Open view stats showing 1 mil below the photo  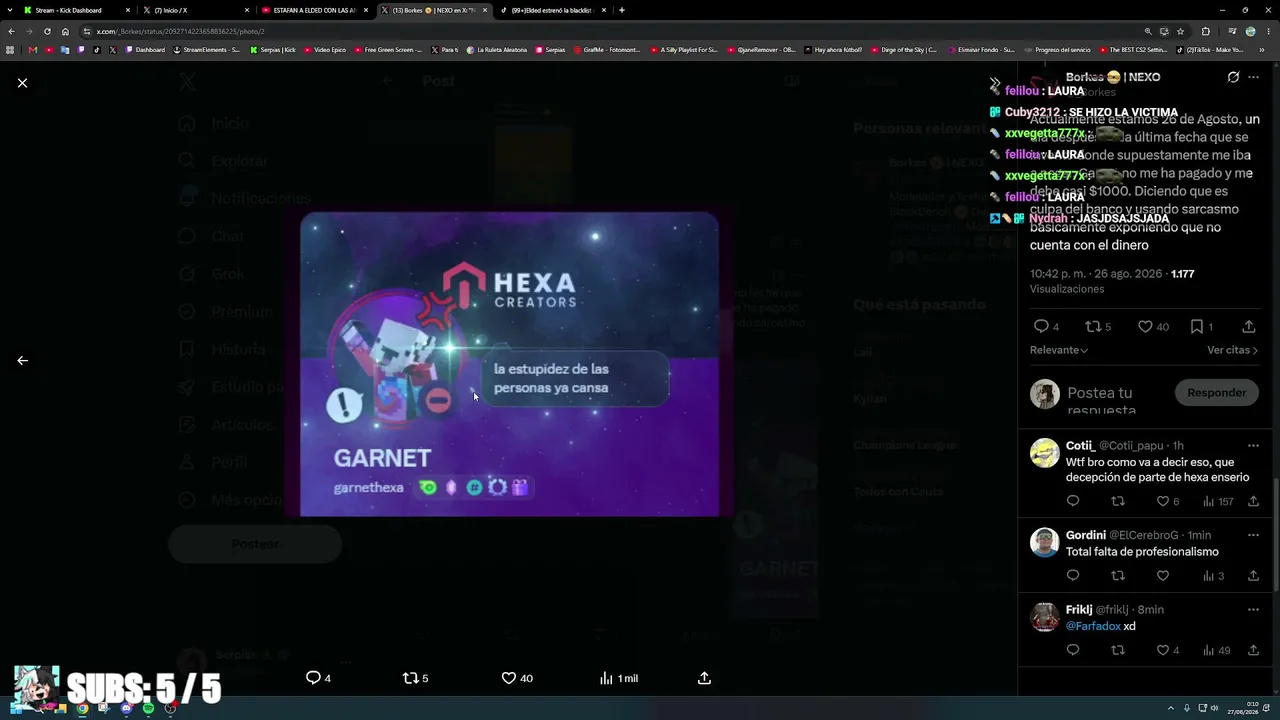point(618,678)
